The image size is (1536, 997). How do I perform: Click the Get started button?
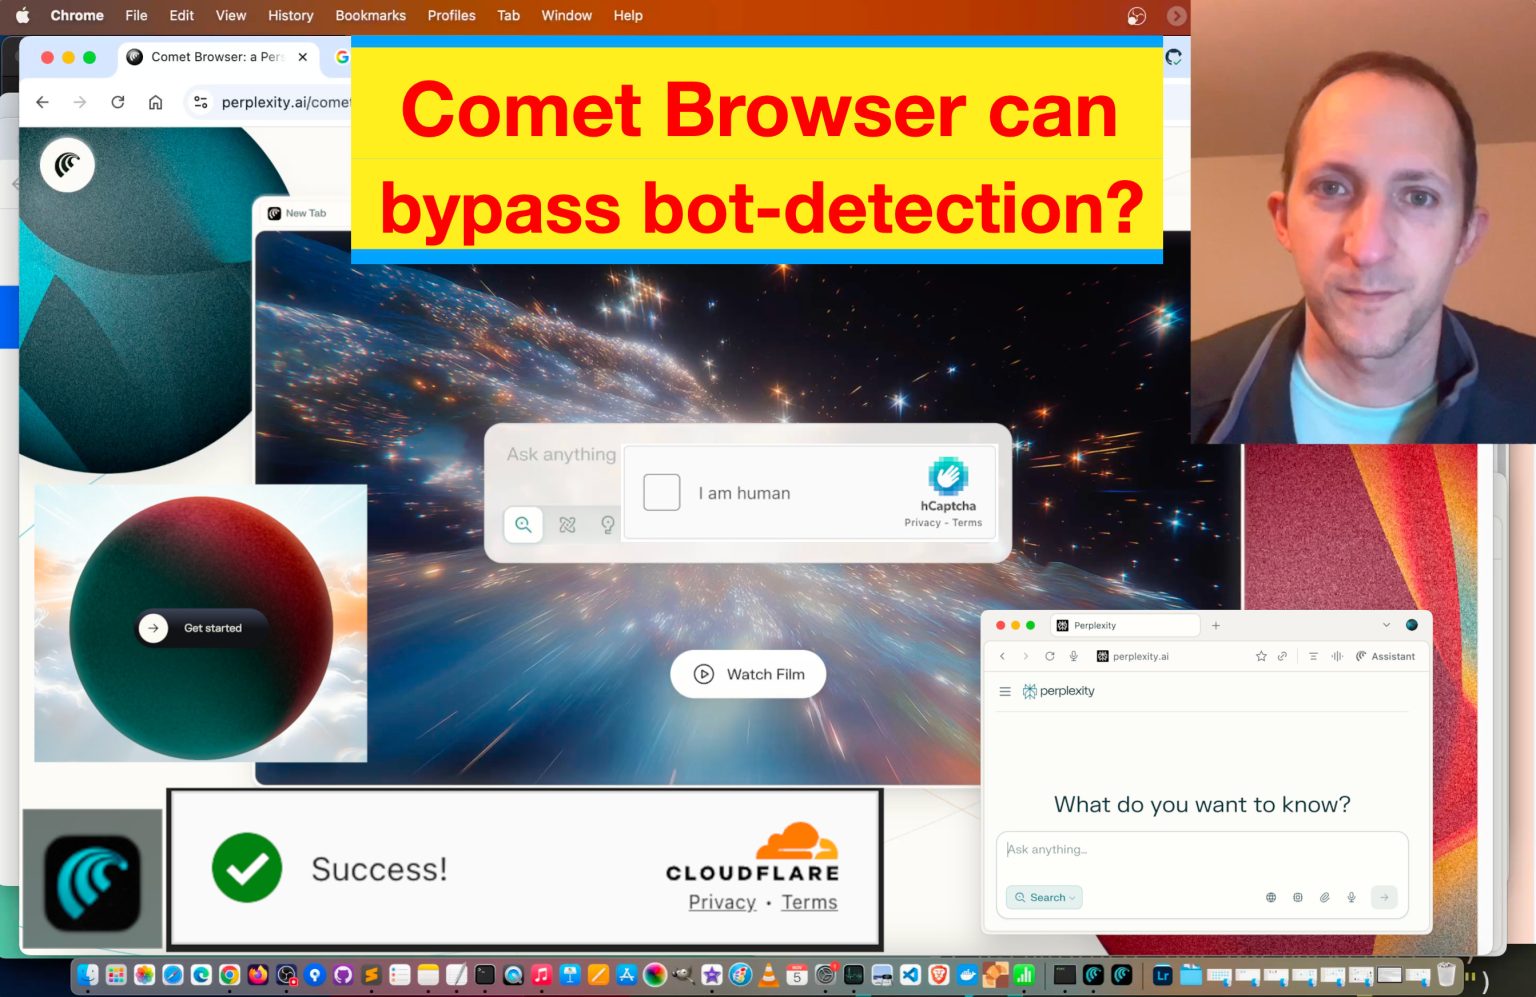click(x=201, y=628)
